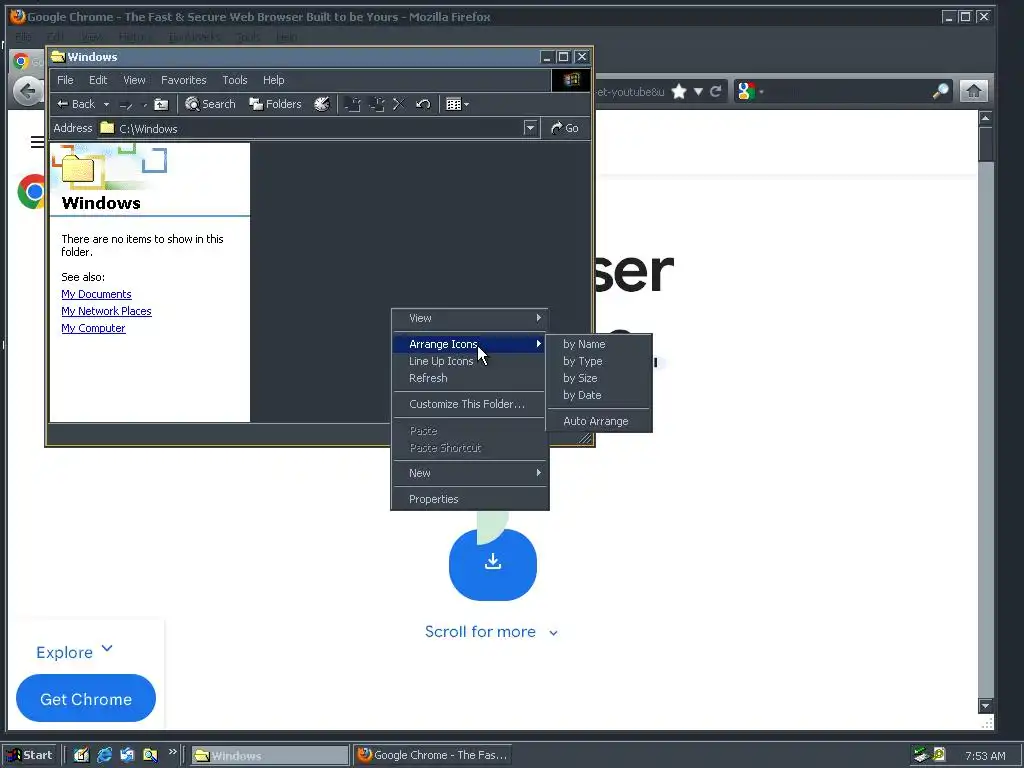Click the Forward arrow in Explorer toolbar

[126, 104]
